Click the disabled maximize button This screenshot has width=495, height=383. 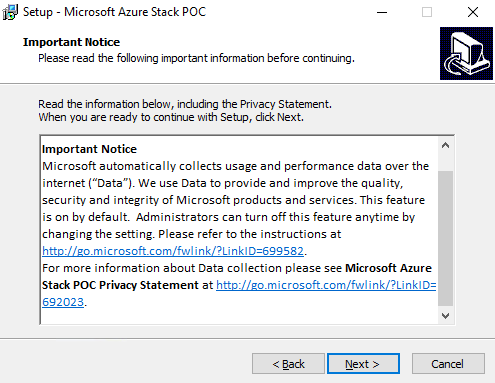click(427, 12)
